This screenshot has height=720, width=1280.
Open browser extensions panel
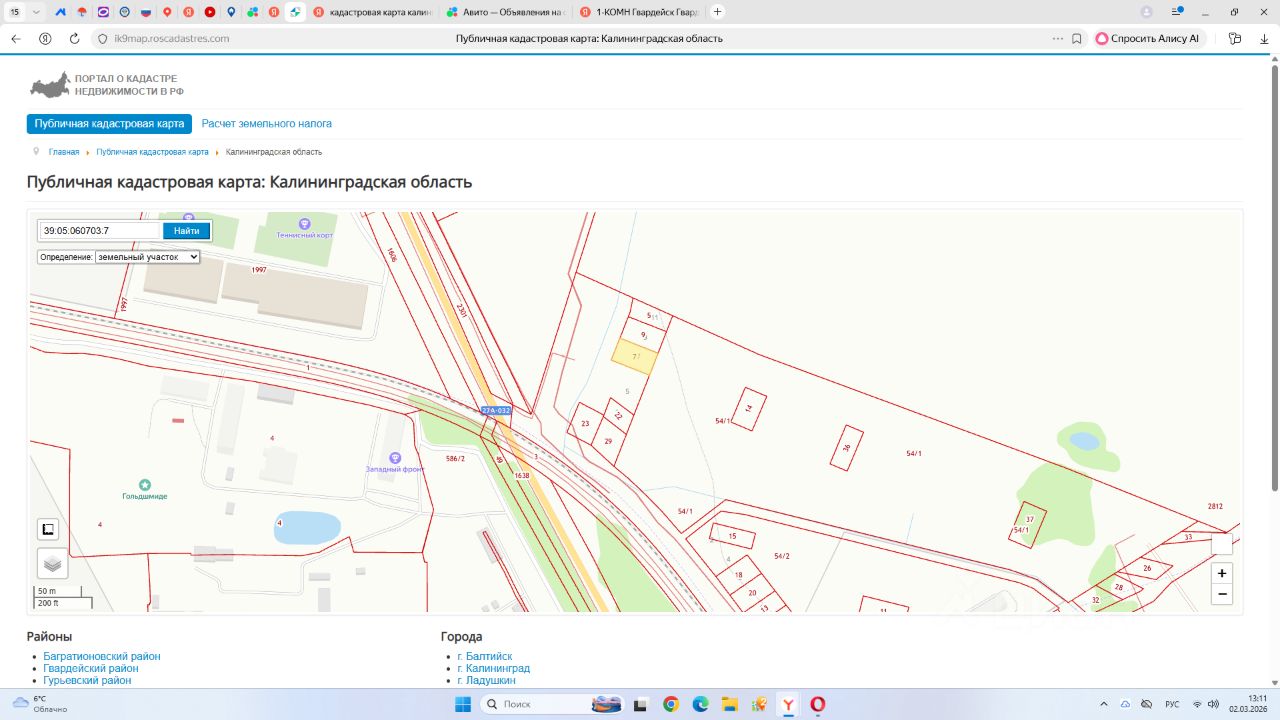1235,38
